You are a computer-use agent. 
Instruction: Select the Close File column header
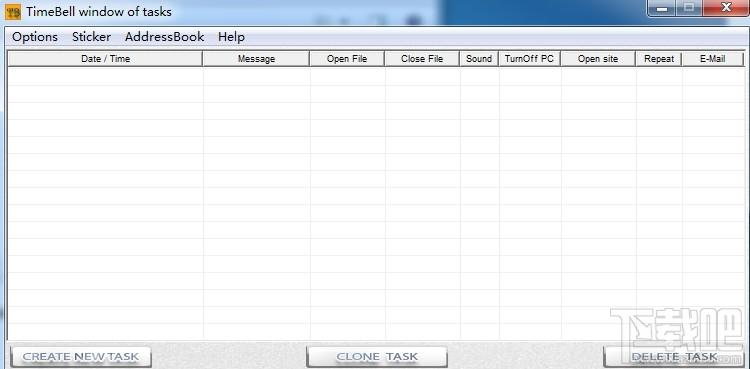click(422, 59)
